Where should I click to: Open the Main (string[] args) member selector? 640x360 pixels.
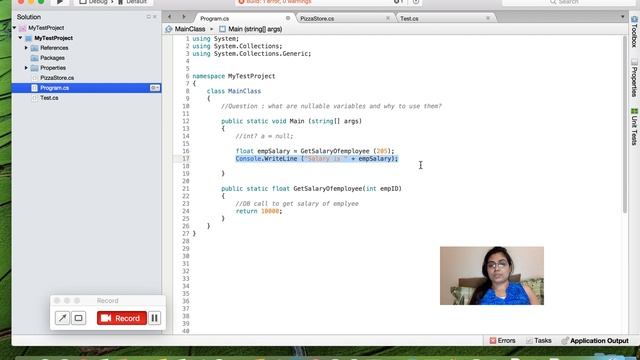(255, 29)
